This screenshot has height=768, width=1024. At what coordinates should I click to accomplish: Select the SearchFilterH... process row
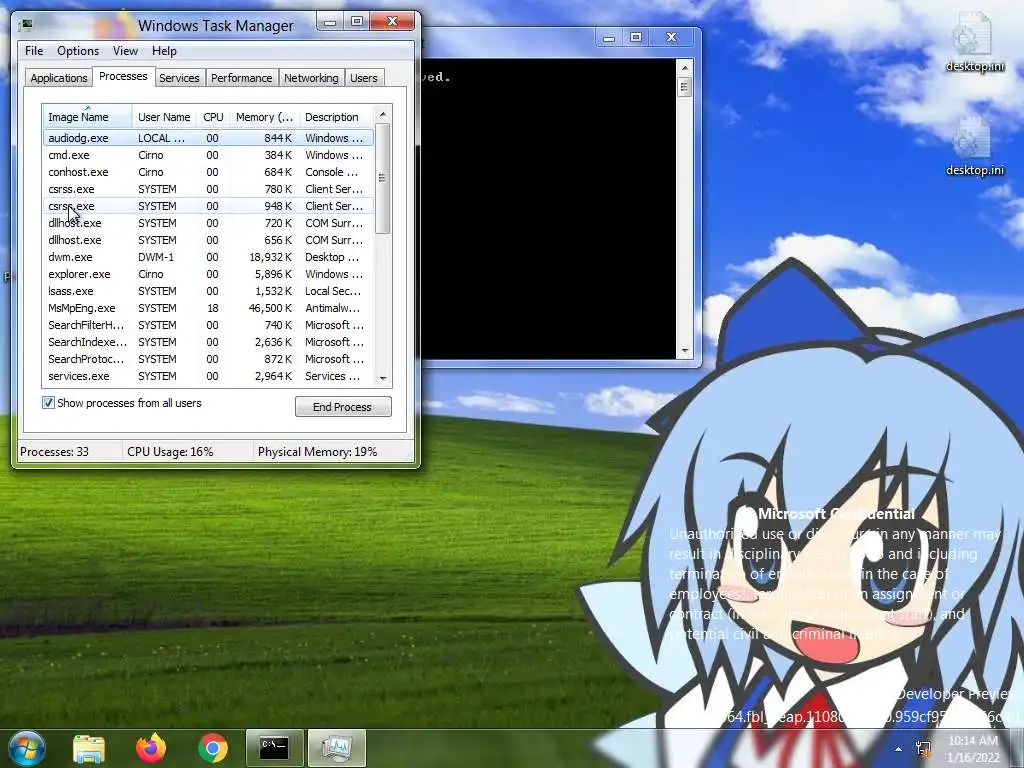pos(208,325)
